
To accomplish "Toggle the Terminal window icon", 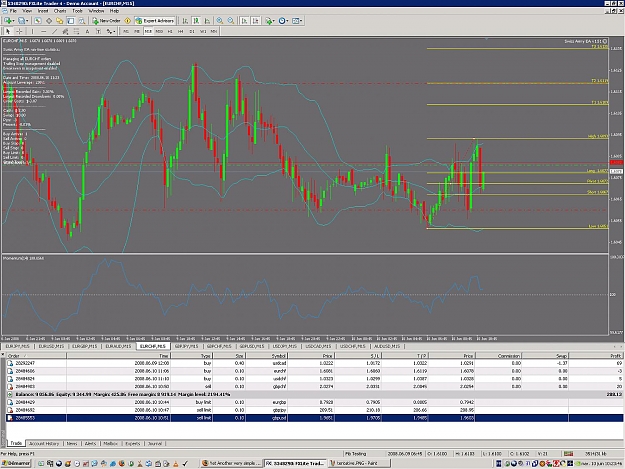I will [71, 21].
